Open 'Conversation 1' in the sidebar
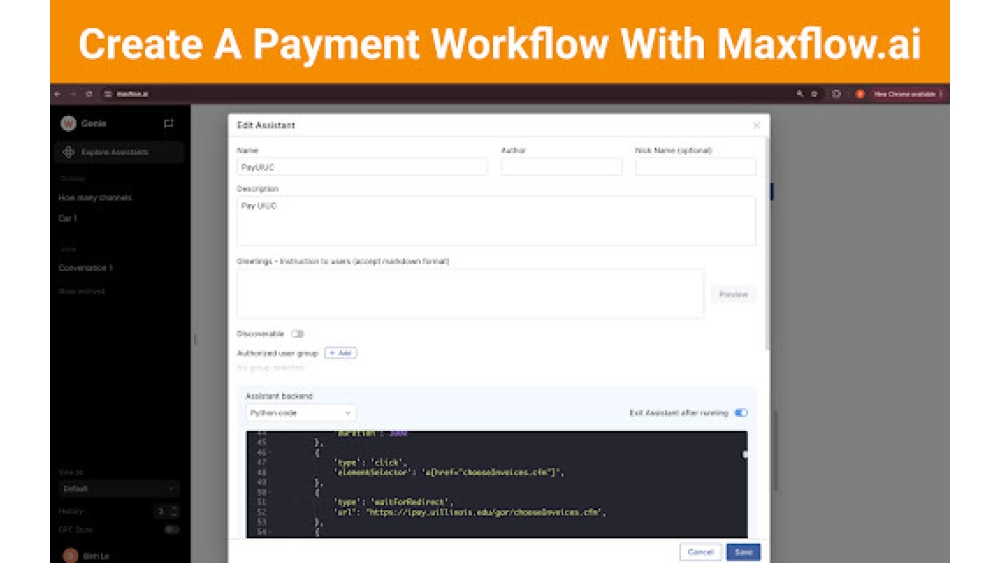 pos(85,268)
